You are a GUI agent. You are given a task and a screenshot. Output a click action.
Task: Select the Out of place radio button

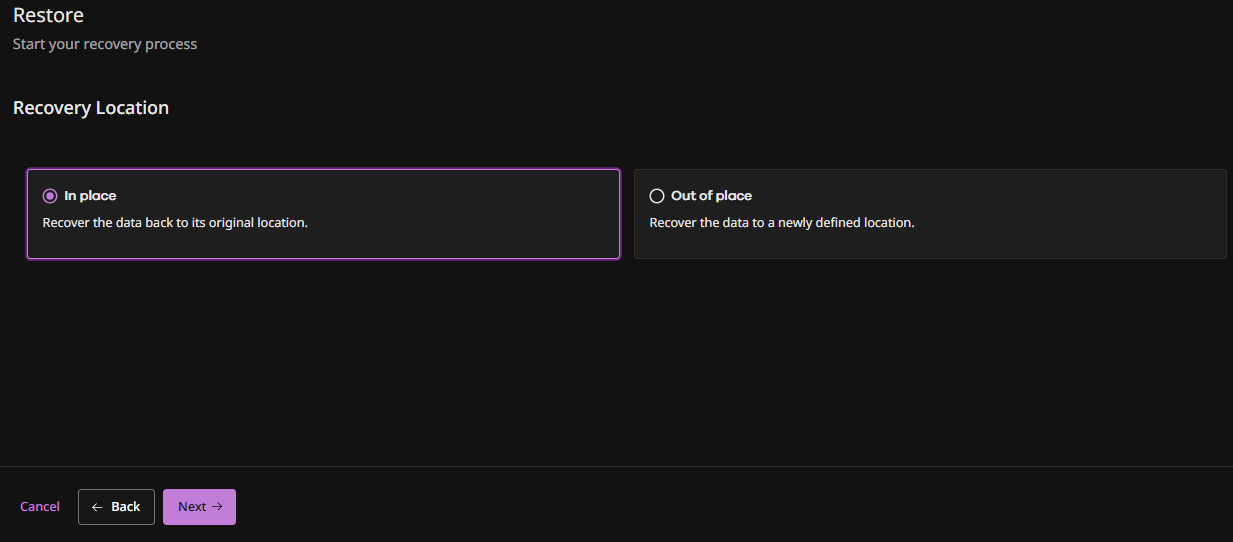(657, 196)
